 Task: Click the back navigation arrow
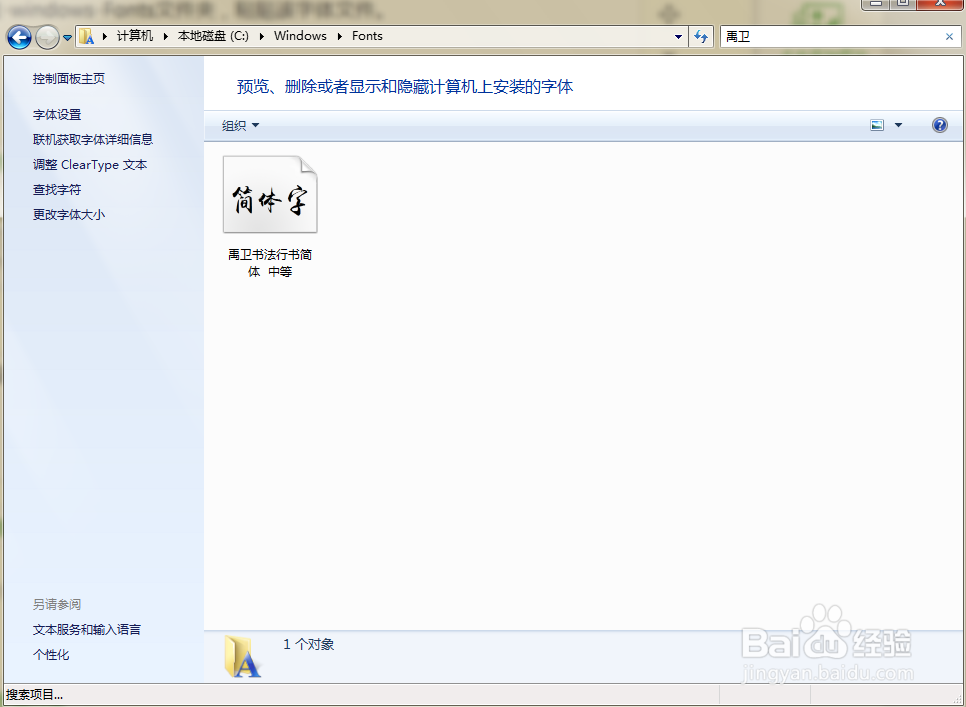(x=18, y=37)
